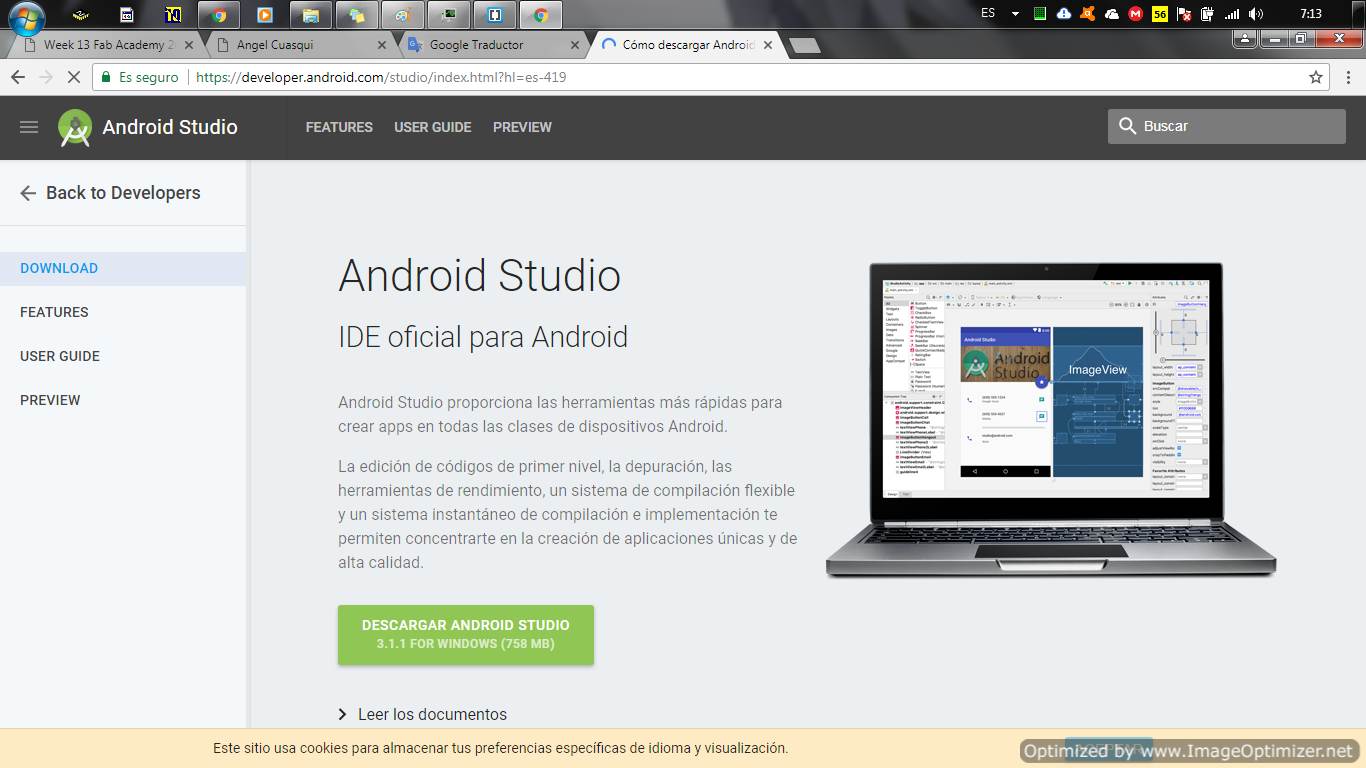Expand Leer los documentos section
This screenshot has height=768, width=1366.
coord(423,714)
